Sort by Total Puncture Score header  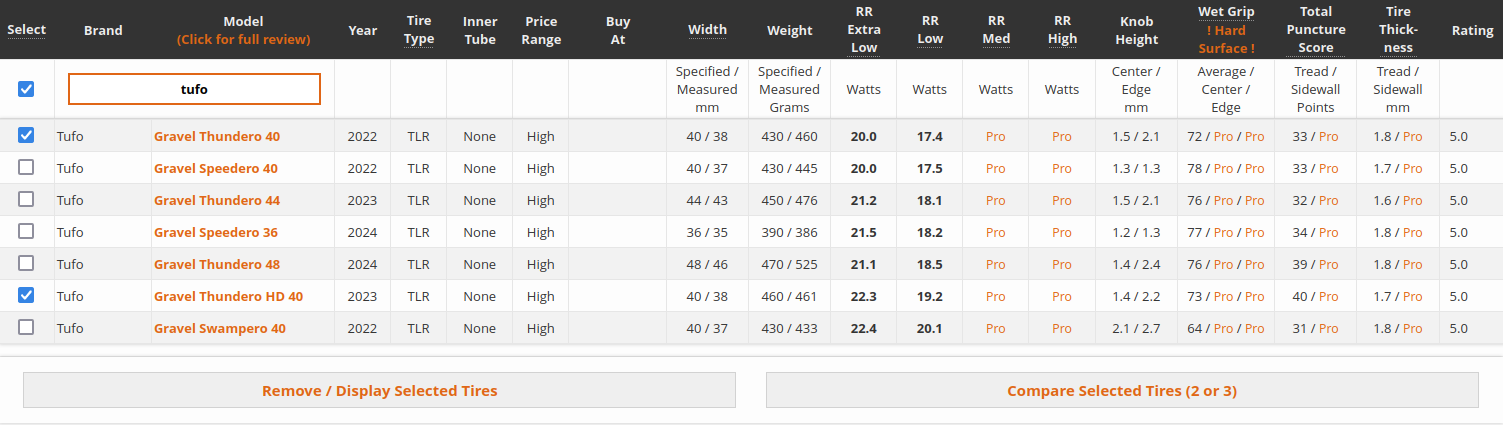point(1314,30)
